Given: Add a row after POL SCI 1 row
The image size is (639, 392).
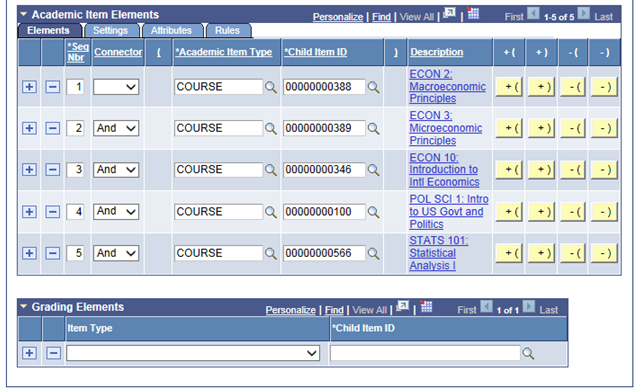Looking at the screenshot, I should click(29, 212).
